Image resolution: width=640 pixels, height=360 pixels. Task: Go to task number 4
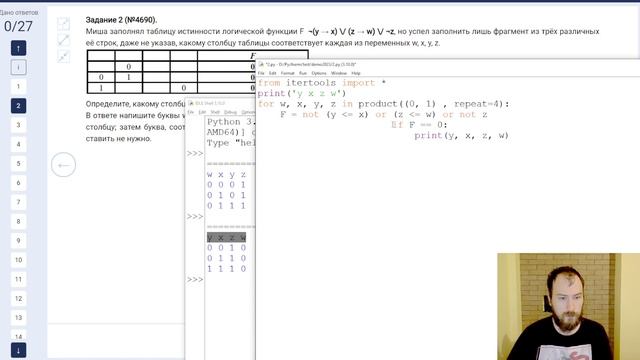click(18, 144)
